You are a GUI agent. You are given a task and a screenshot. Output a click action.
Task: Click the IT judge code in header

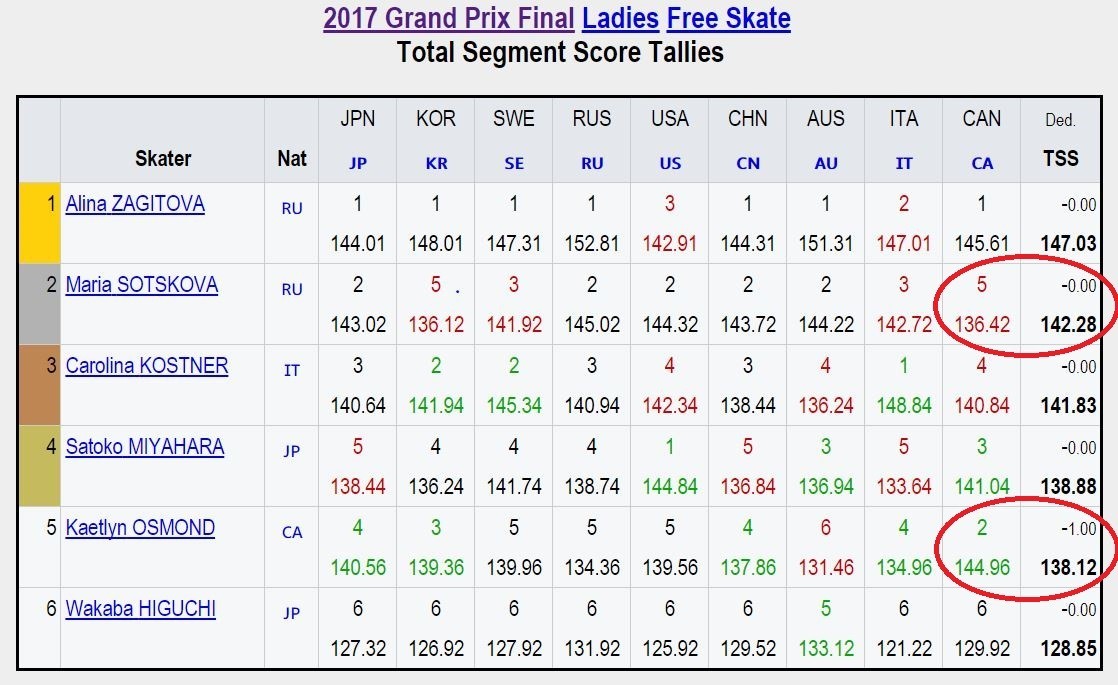click(x=903, y=163)
